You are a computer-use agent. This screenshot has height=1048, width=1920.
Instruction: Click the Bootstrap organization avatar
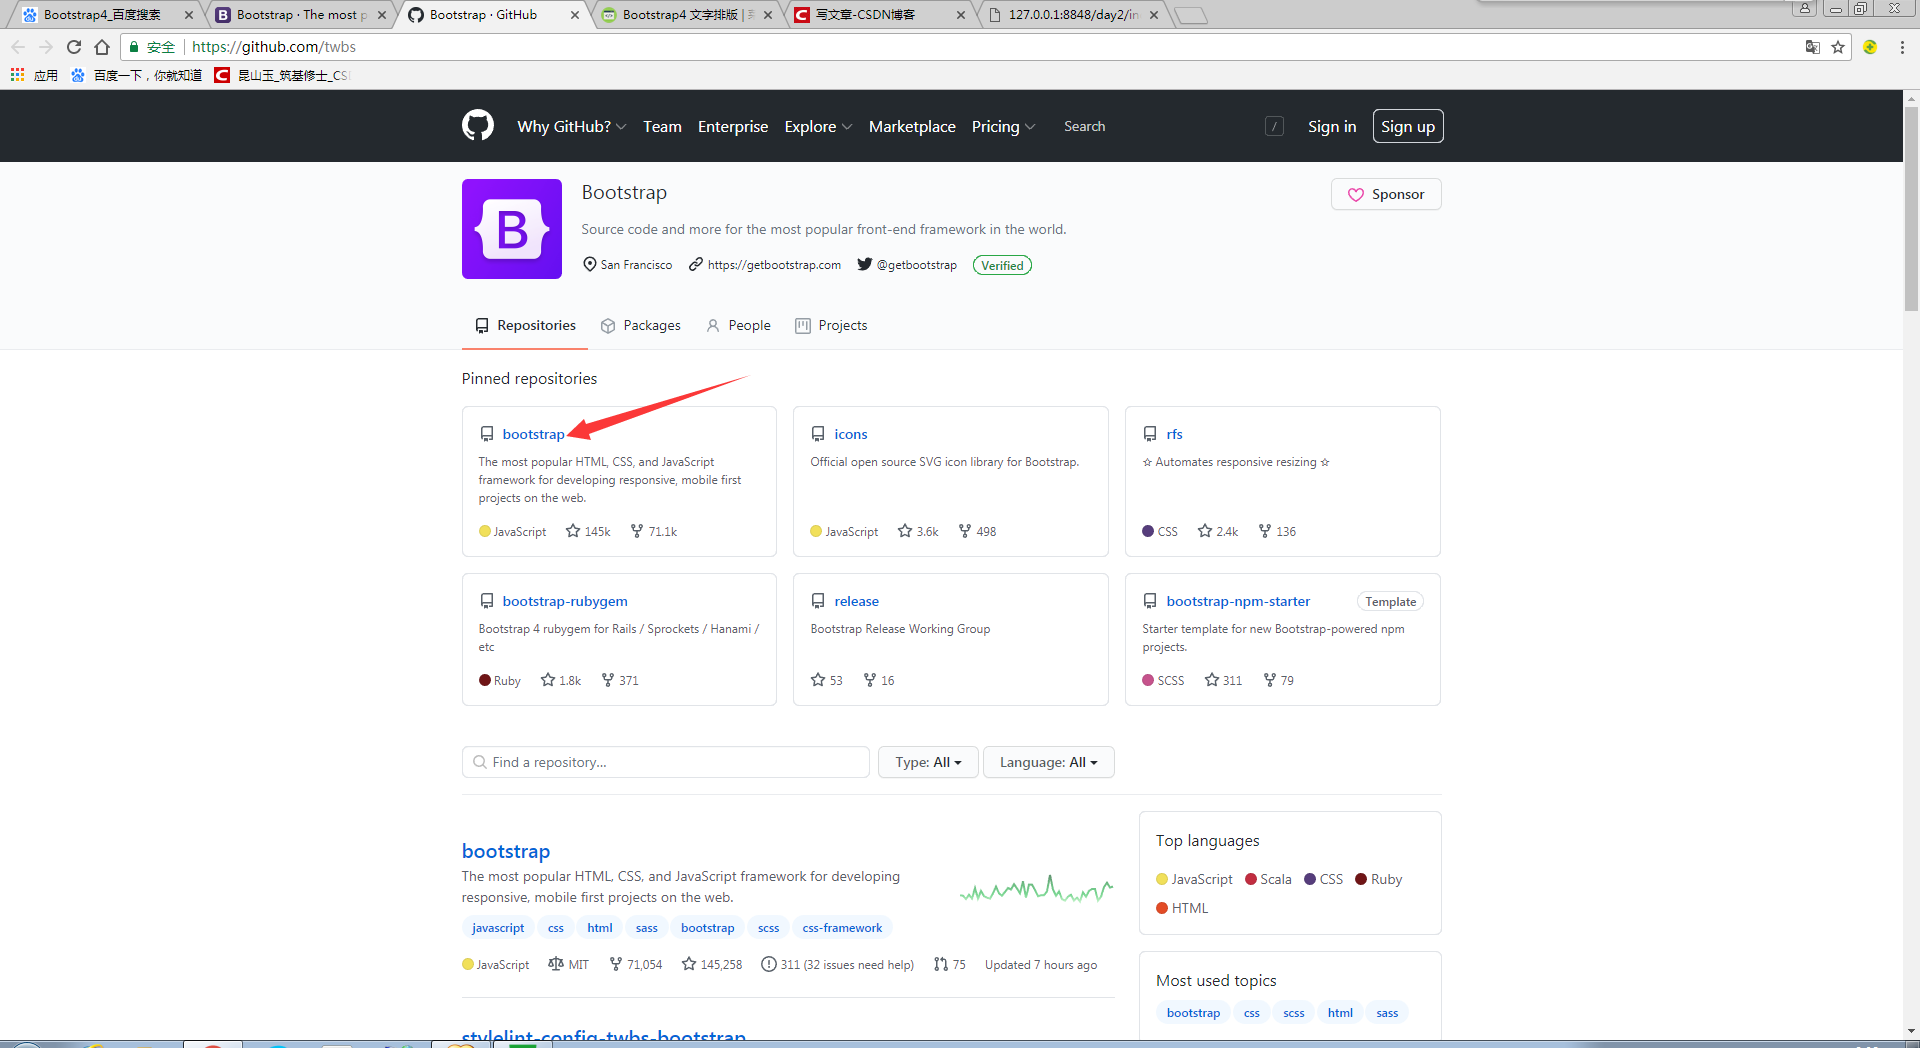click(511, 229)
